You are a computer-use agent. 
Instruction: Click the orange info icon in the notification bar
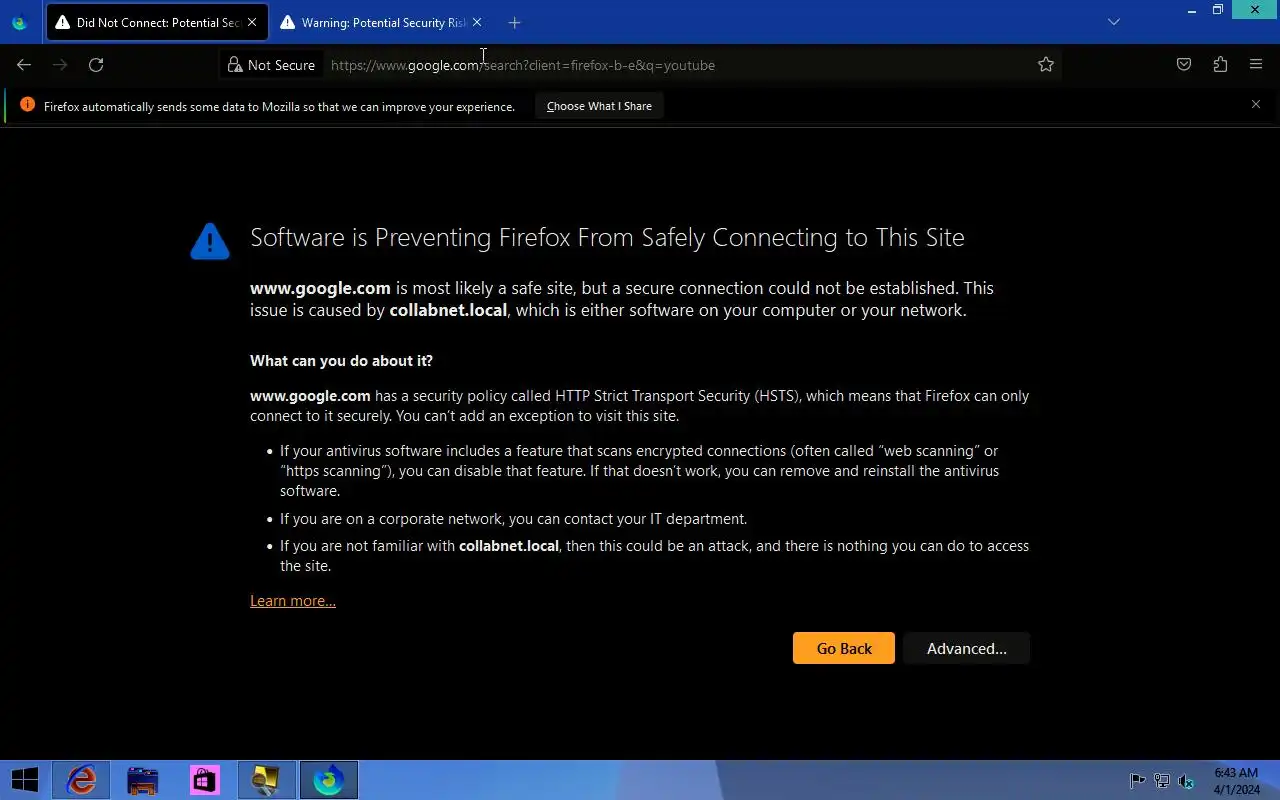click(x=27, y=105)
